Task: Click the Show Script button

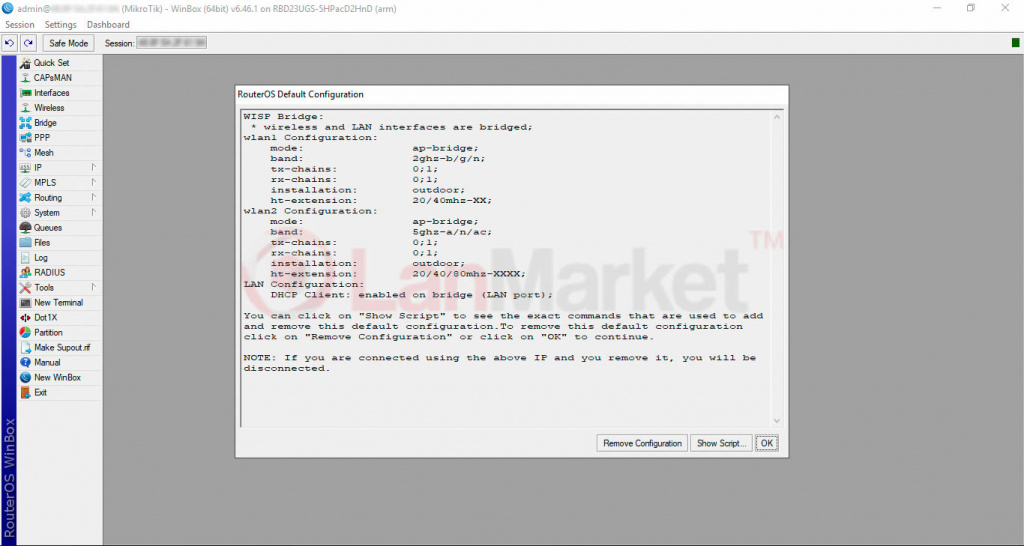Action: click(720, 443)
